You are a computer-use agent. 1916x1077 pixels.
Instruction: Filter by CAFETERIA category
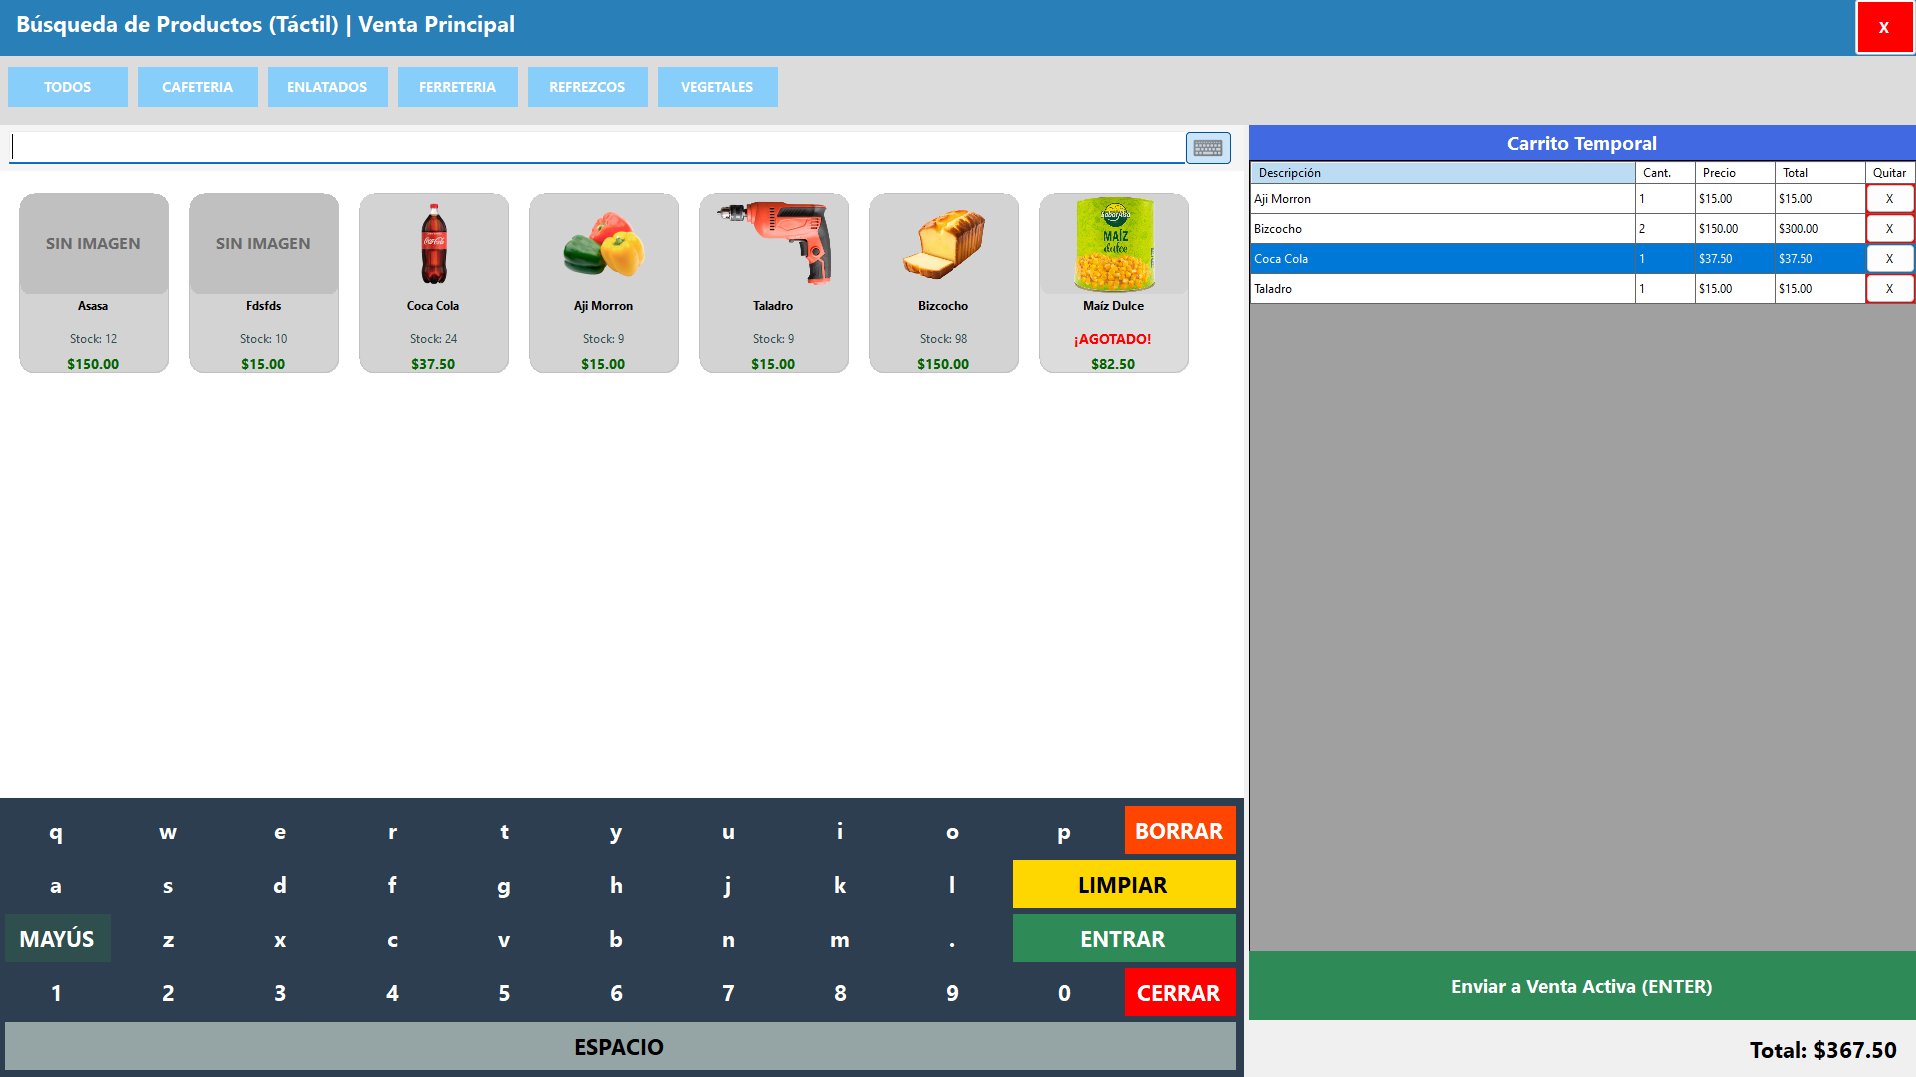198,87
